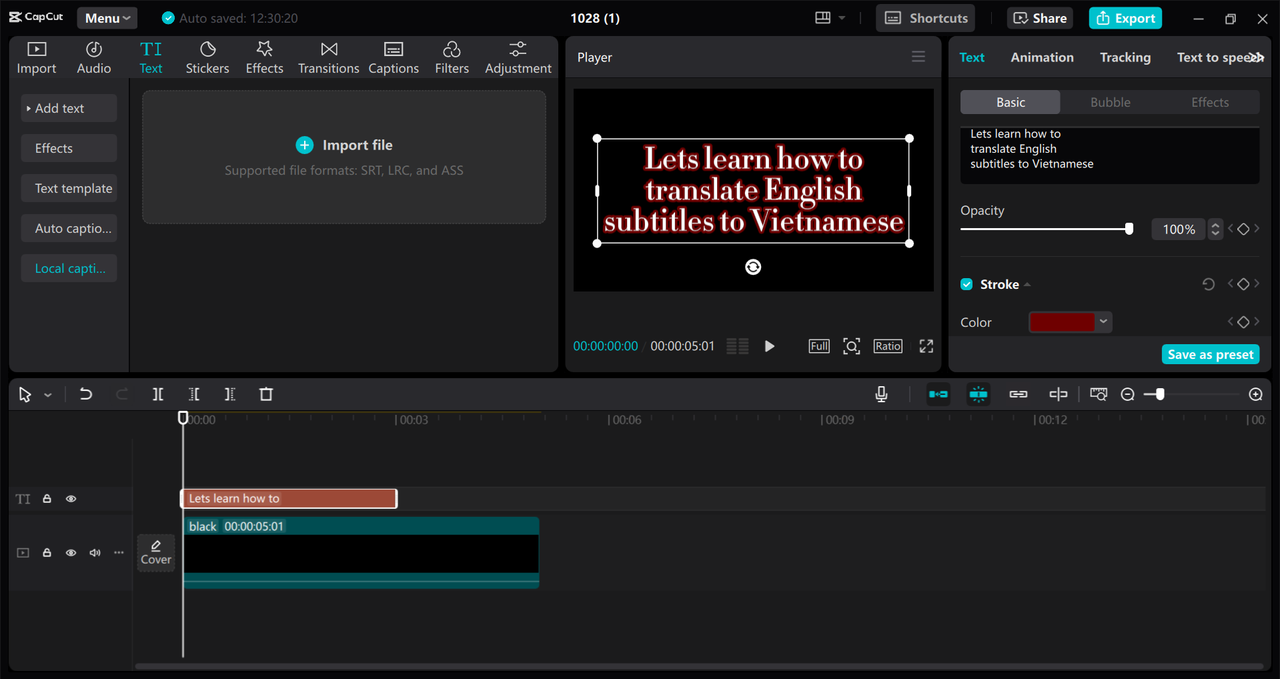
Task: Open the Audio library tab
Action: [x=94, y=58]
